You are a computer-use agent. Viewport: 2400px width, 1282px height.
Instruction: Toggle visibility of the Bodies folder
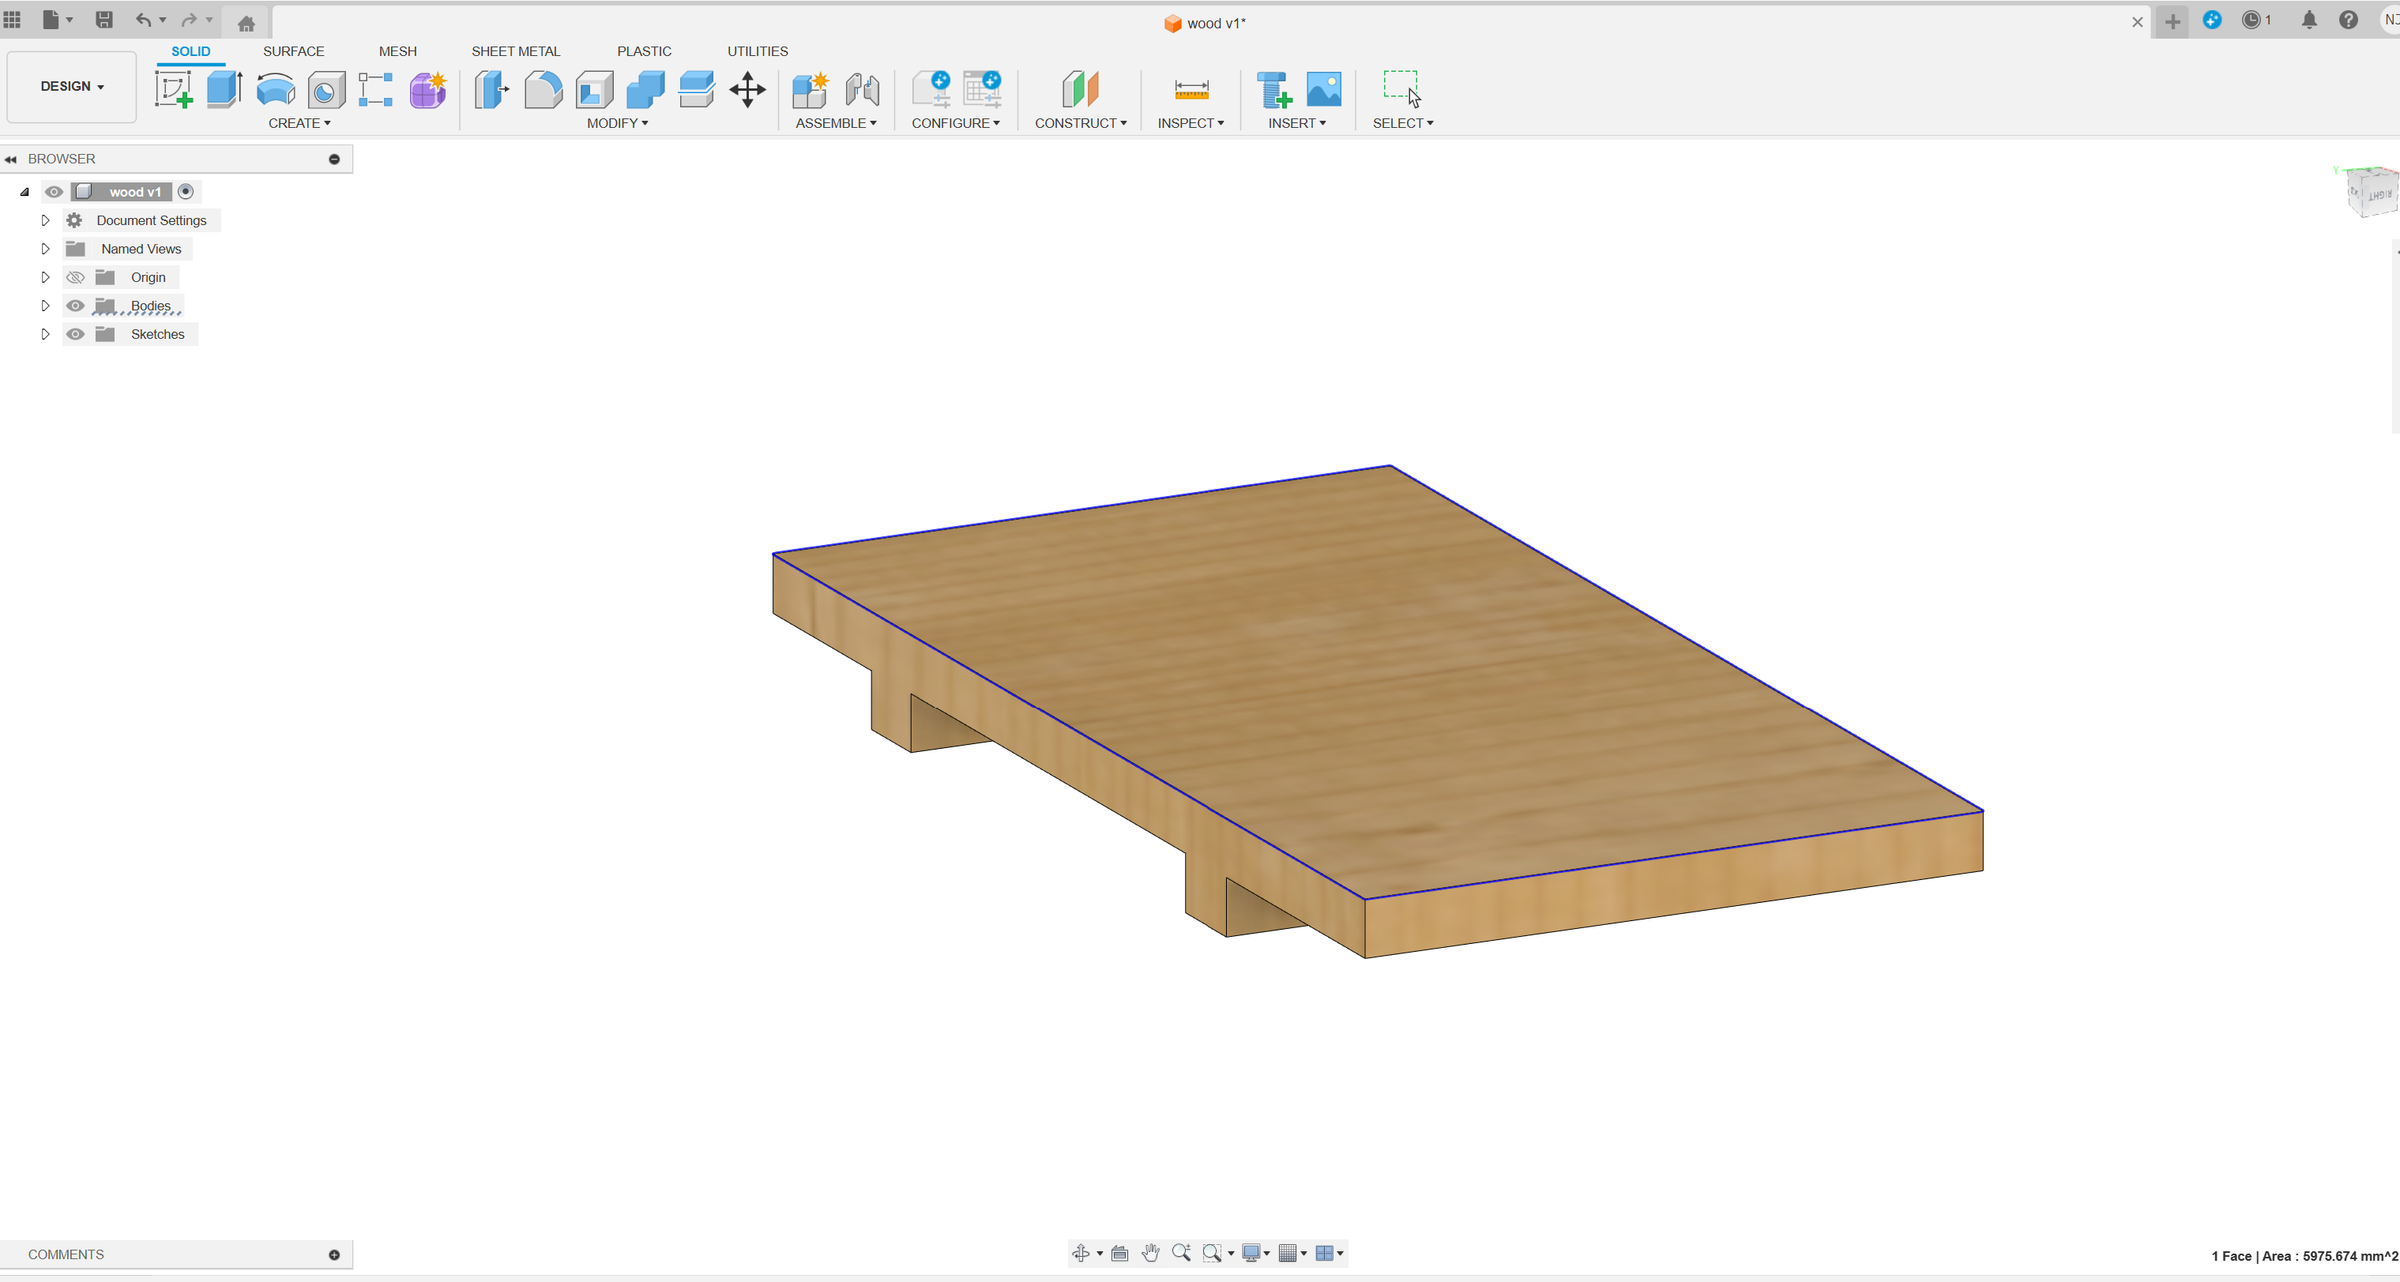(75, 306)
